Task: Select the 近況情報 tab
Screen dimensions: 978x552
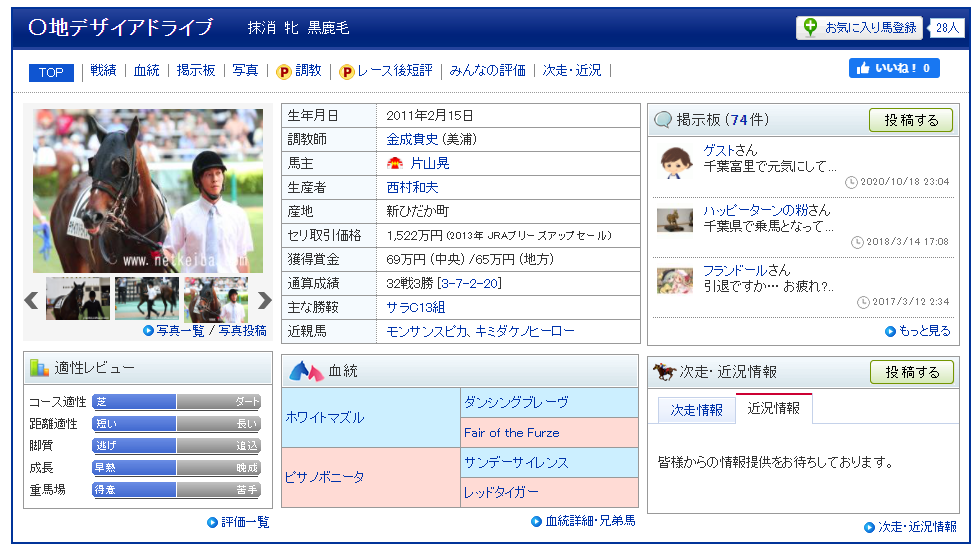Action: 773,408
